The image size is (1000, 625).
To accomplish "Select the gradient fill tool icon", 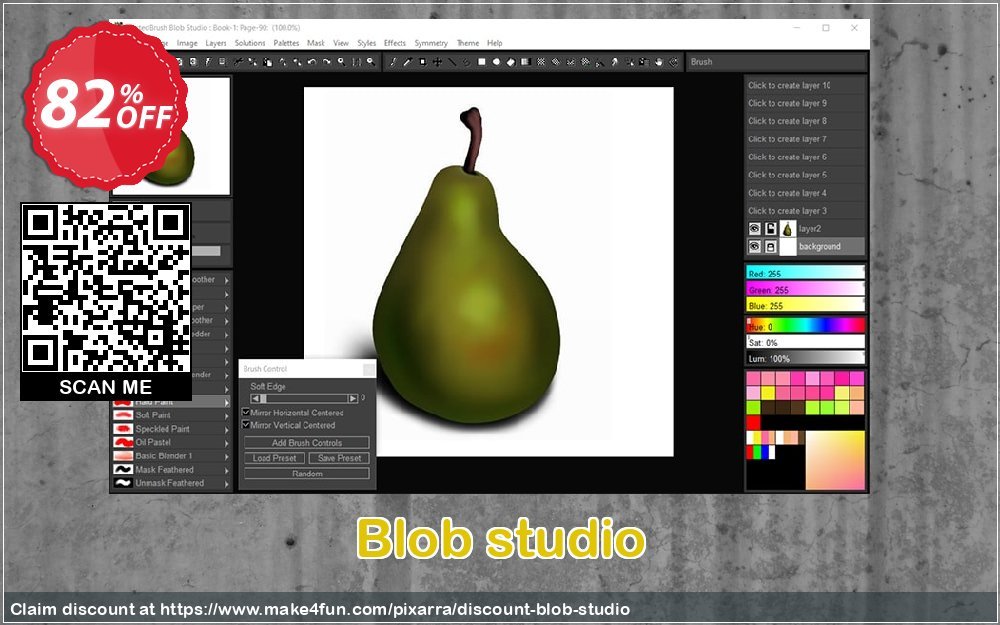I will 526,62.
